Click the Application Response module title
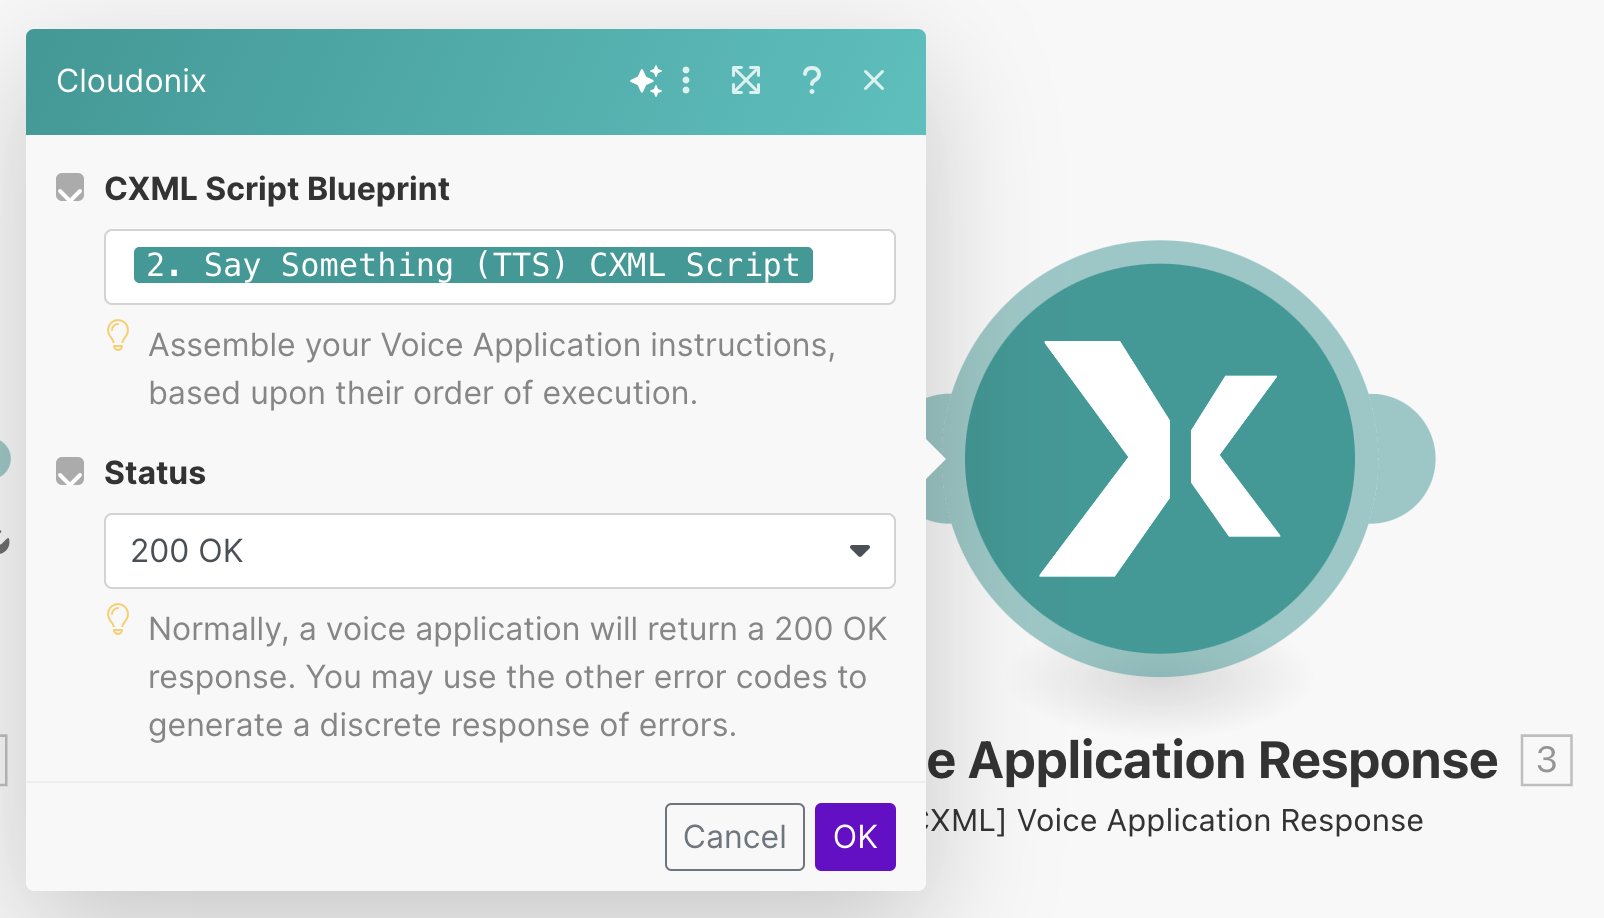 [x=1212, y=761]
